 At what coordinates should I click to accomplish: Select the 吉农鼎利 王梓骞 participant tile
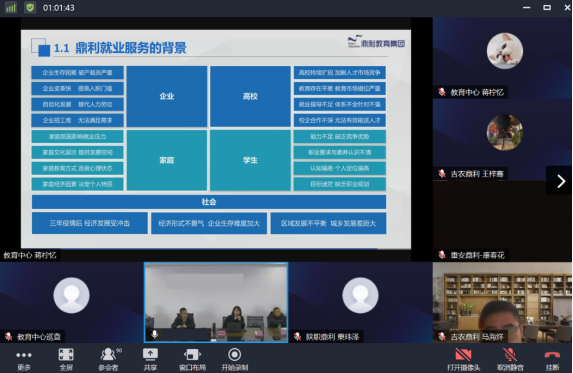point(502,140)
